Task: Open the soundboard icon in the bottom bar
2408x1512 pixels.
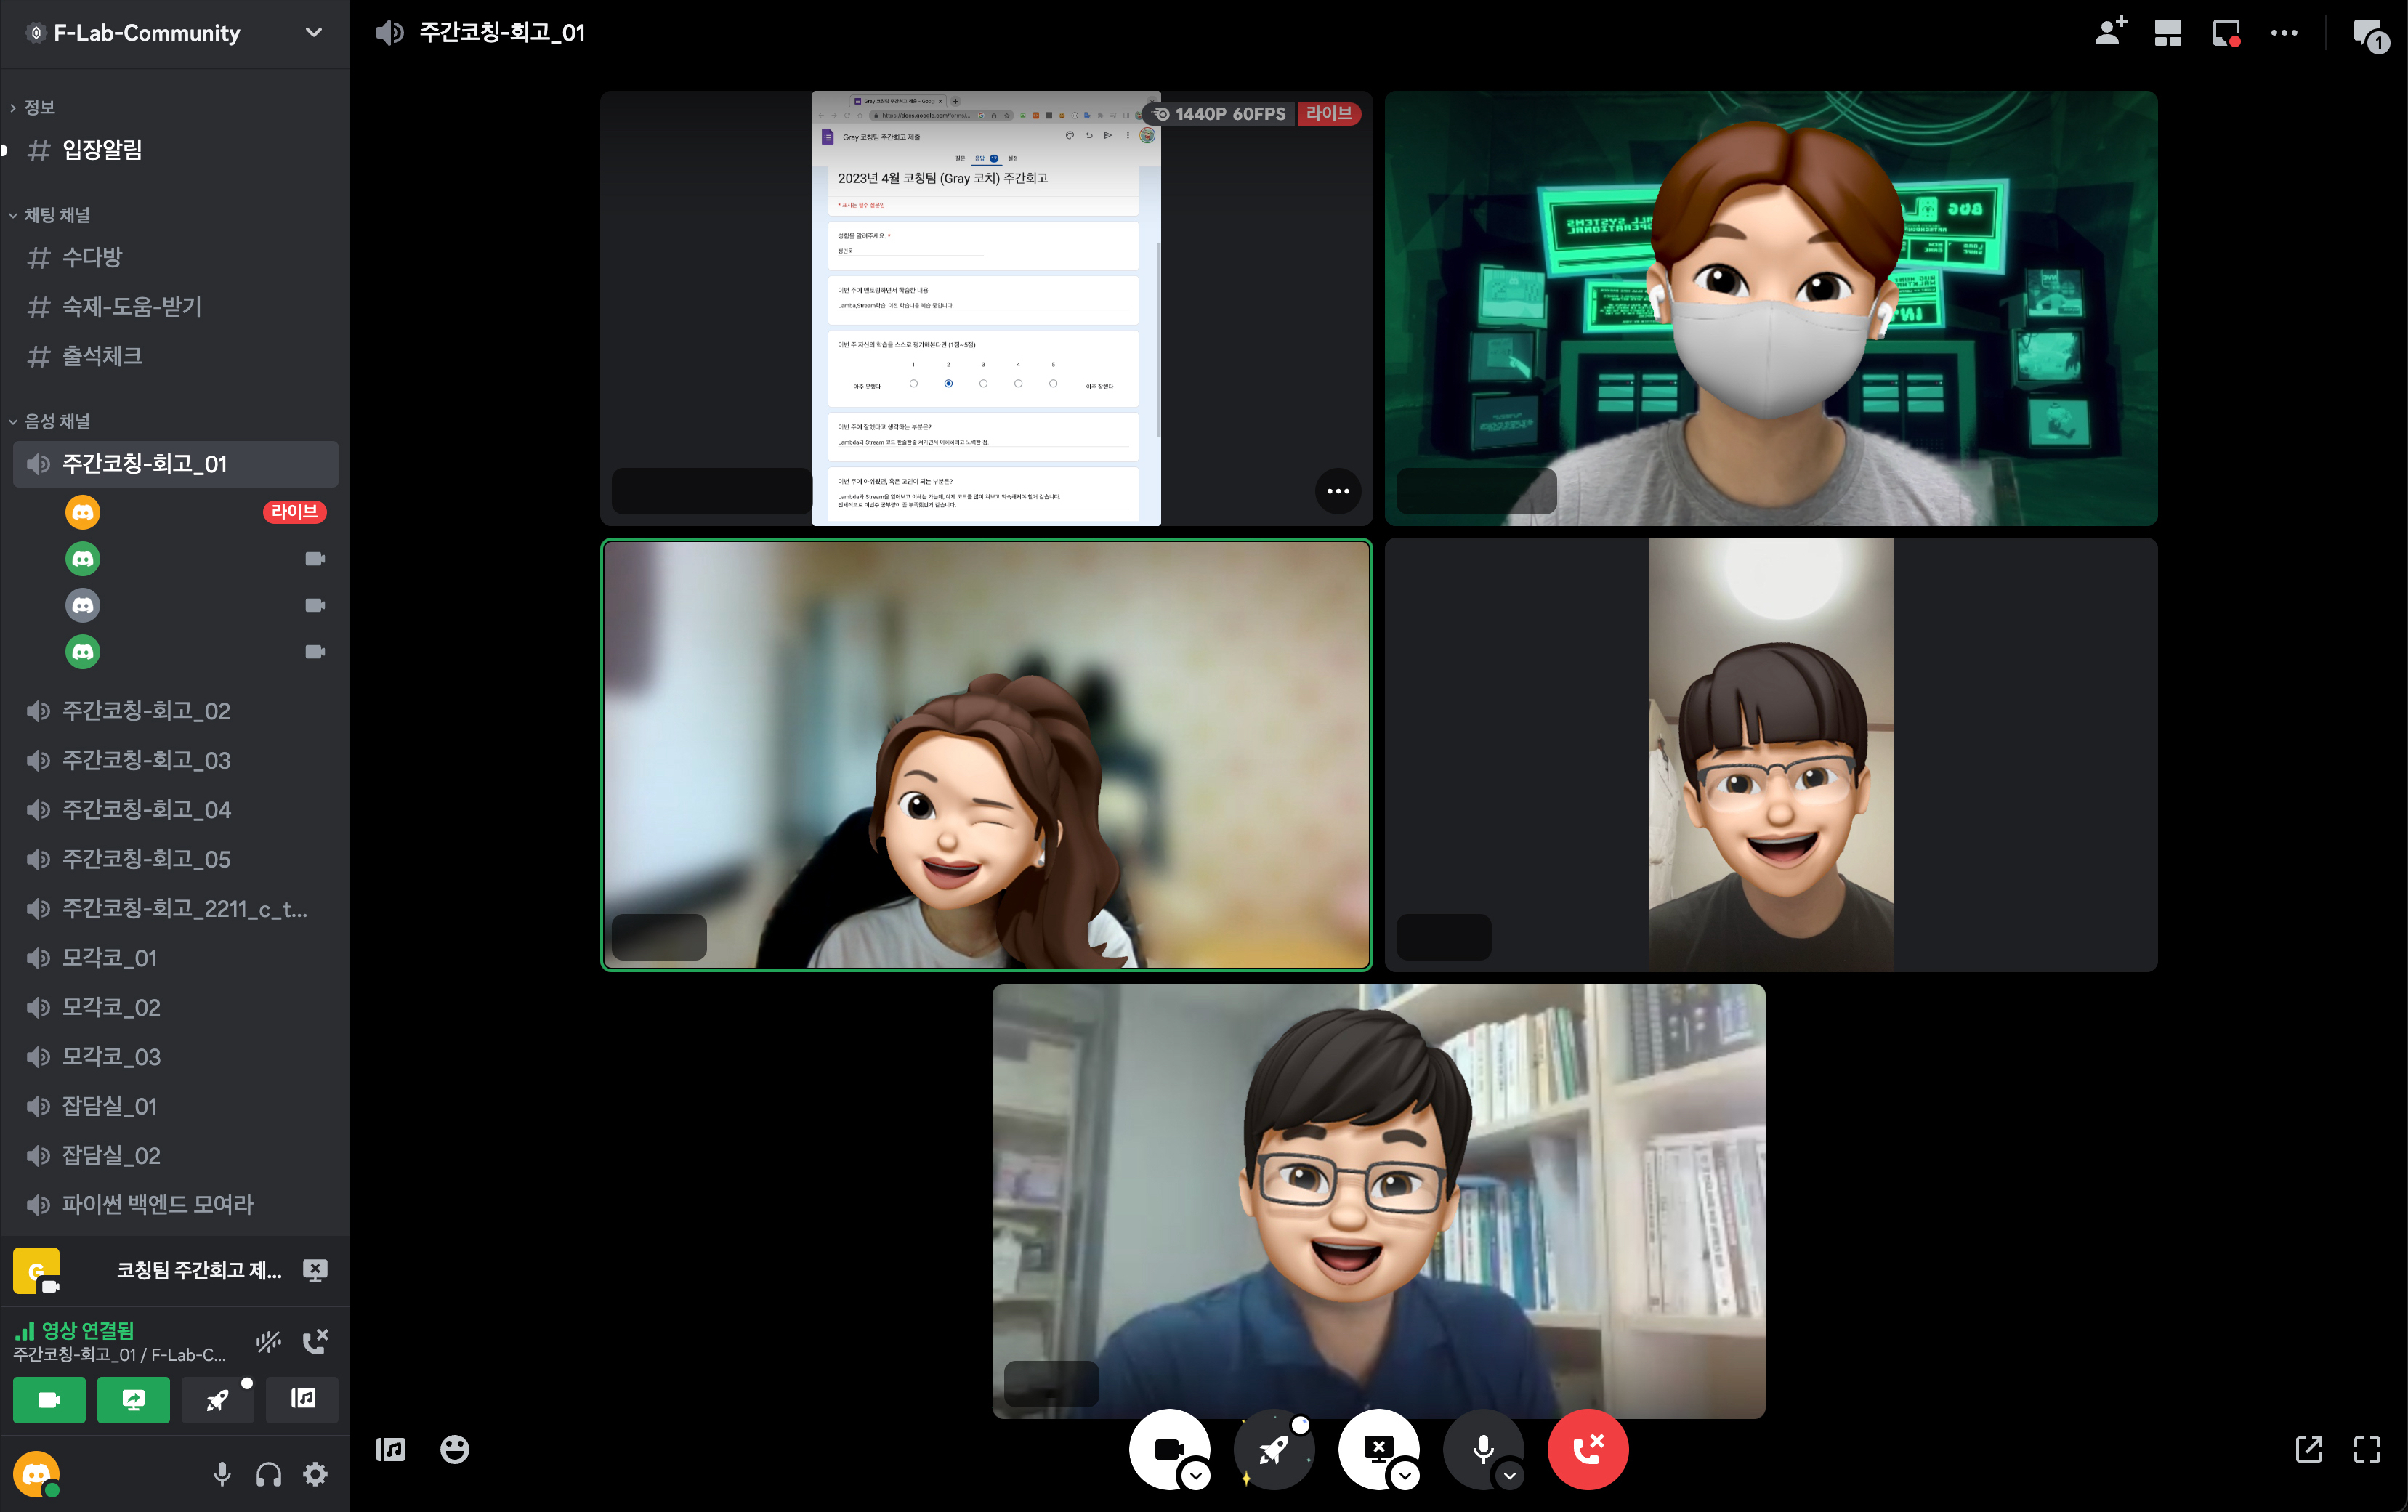Action: click(390, 1449)
